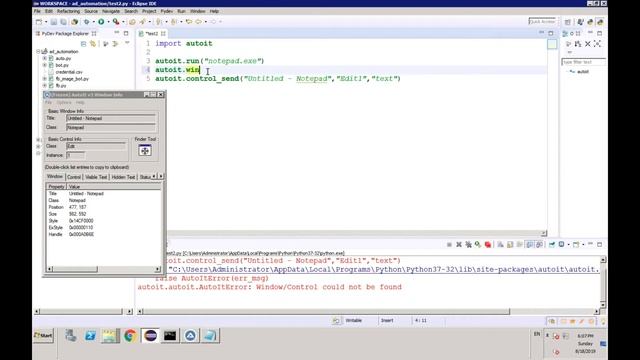Click the Save All icon in the main toolbar

tap(63, 22)
